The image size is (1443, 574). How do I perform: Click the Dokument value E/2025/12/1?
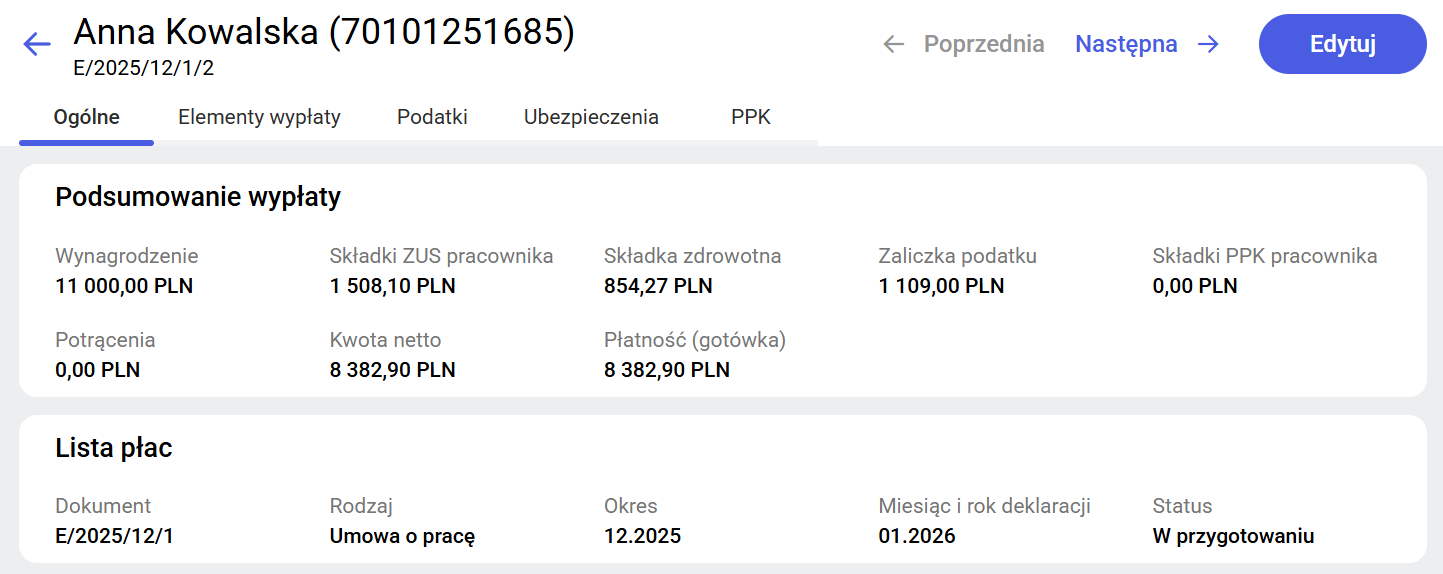point(114,536)
